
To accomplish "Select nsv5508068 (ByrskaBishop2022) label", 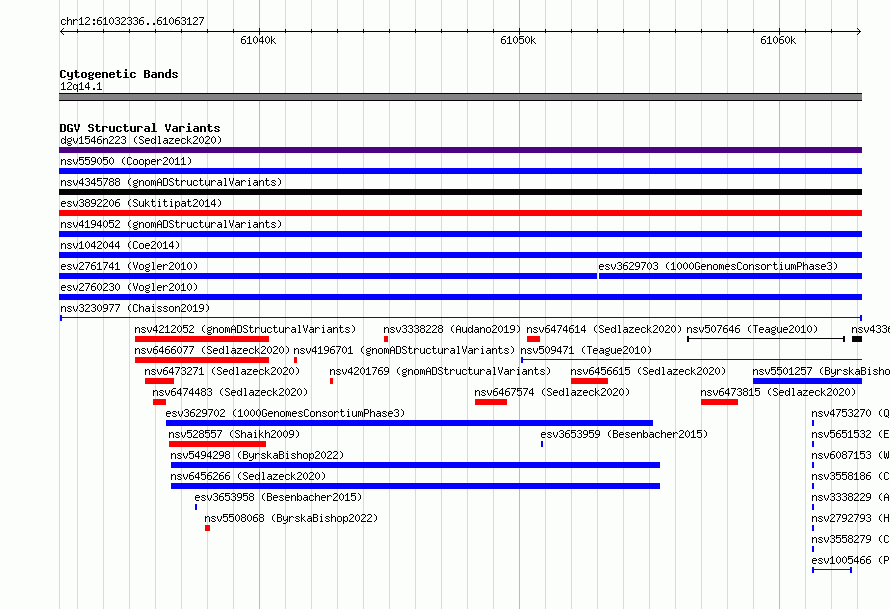I will click(291, 518).
